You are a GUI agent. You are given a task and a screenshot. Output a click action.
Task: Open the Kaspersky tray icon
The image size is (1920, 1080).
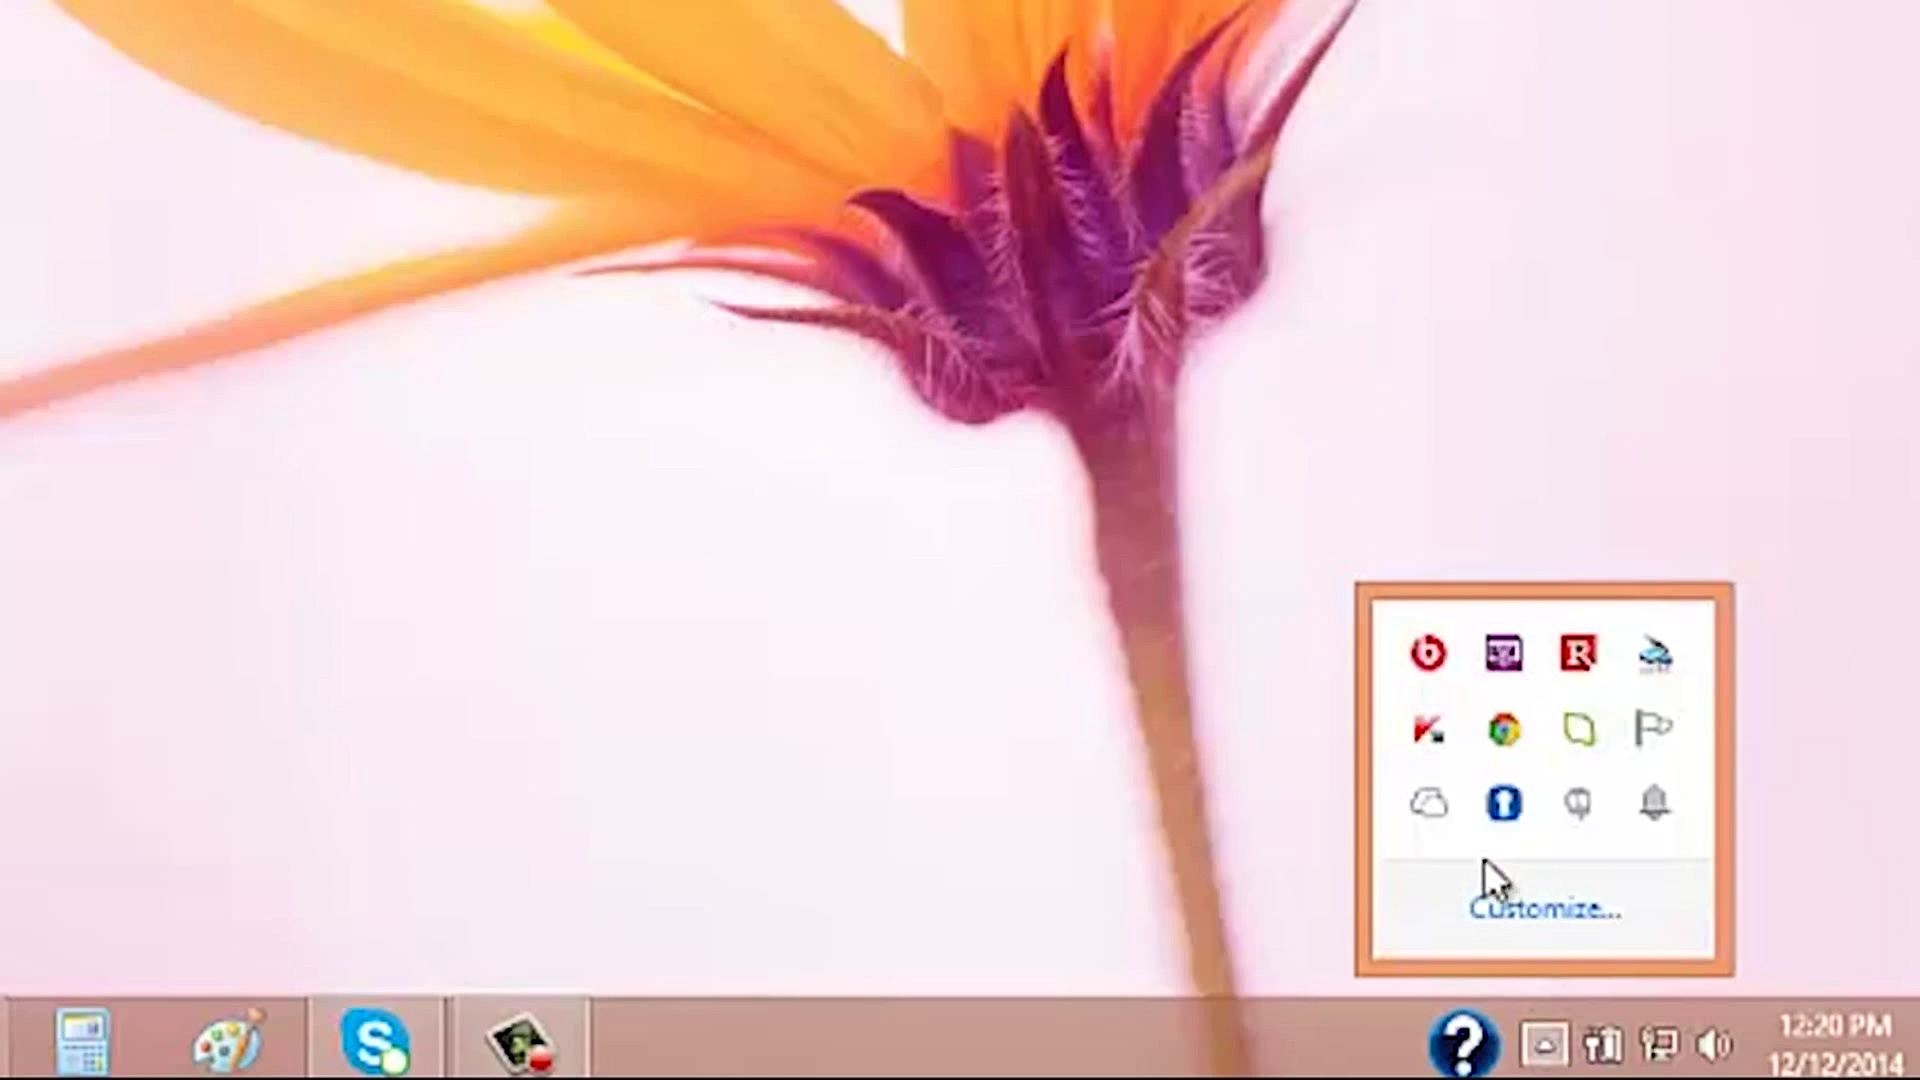(1428, 729)
